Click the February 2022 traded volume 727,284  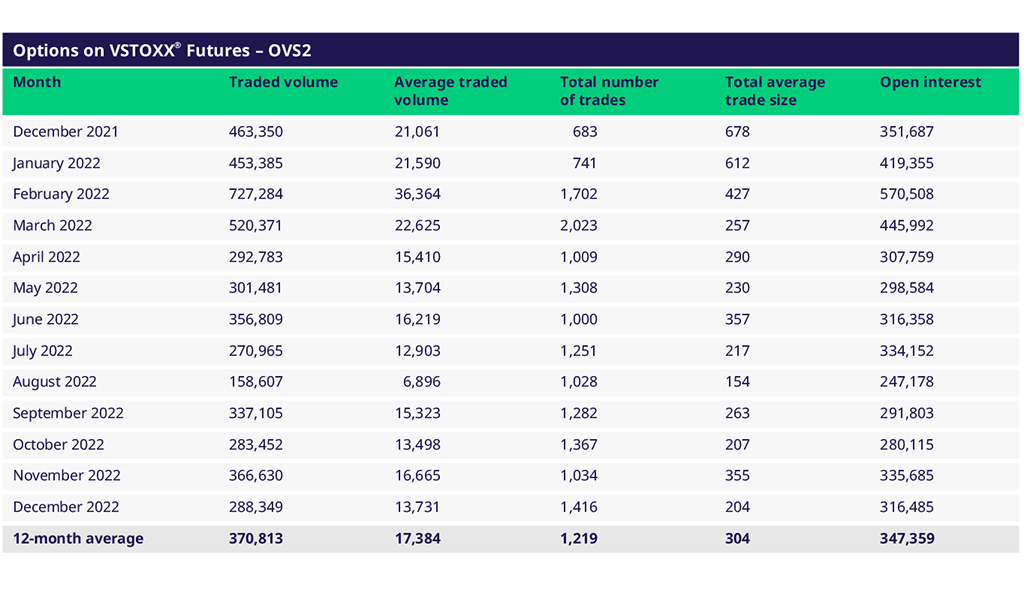pyautogui.click(x=255, y=194)
